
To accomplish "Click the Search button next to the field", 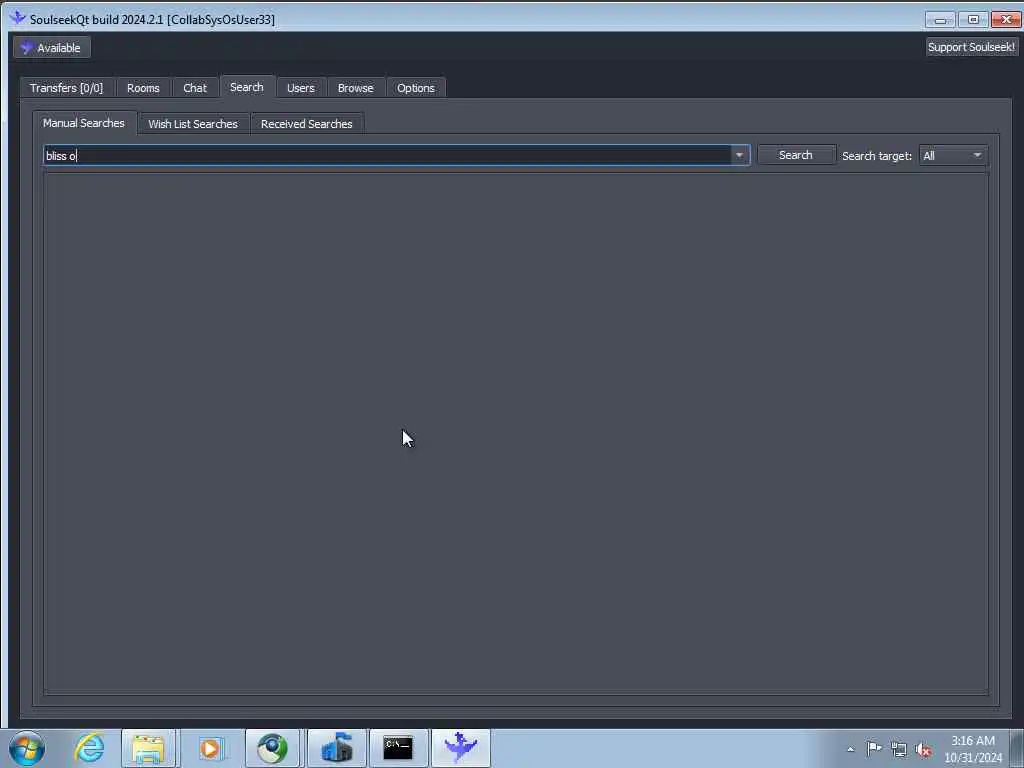I will (795, 155).
